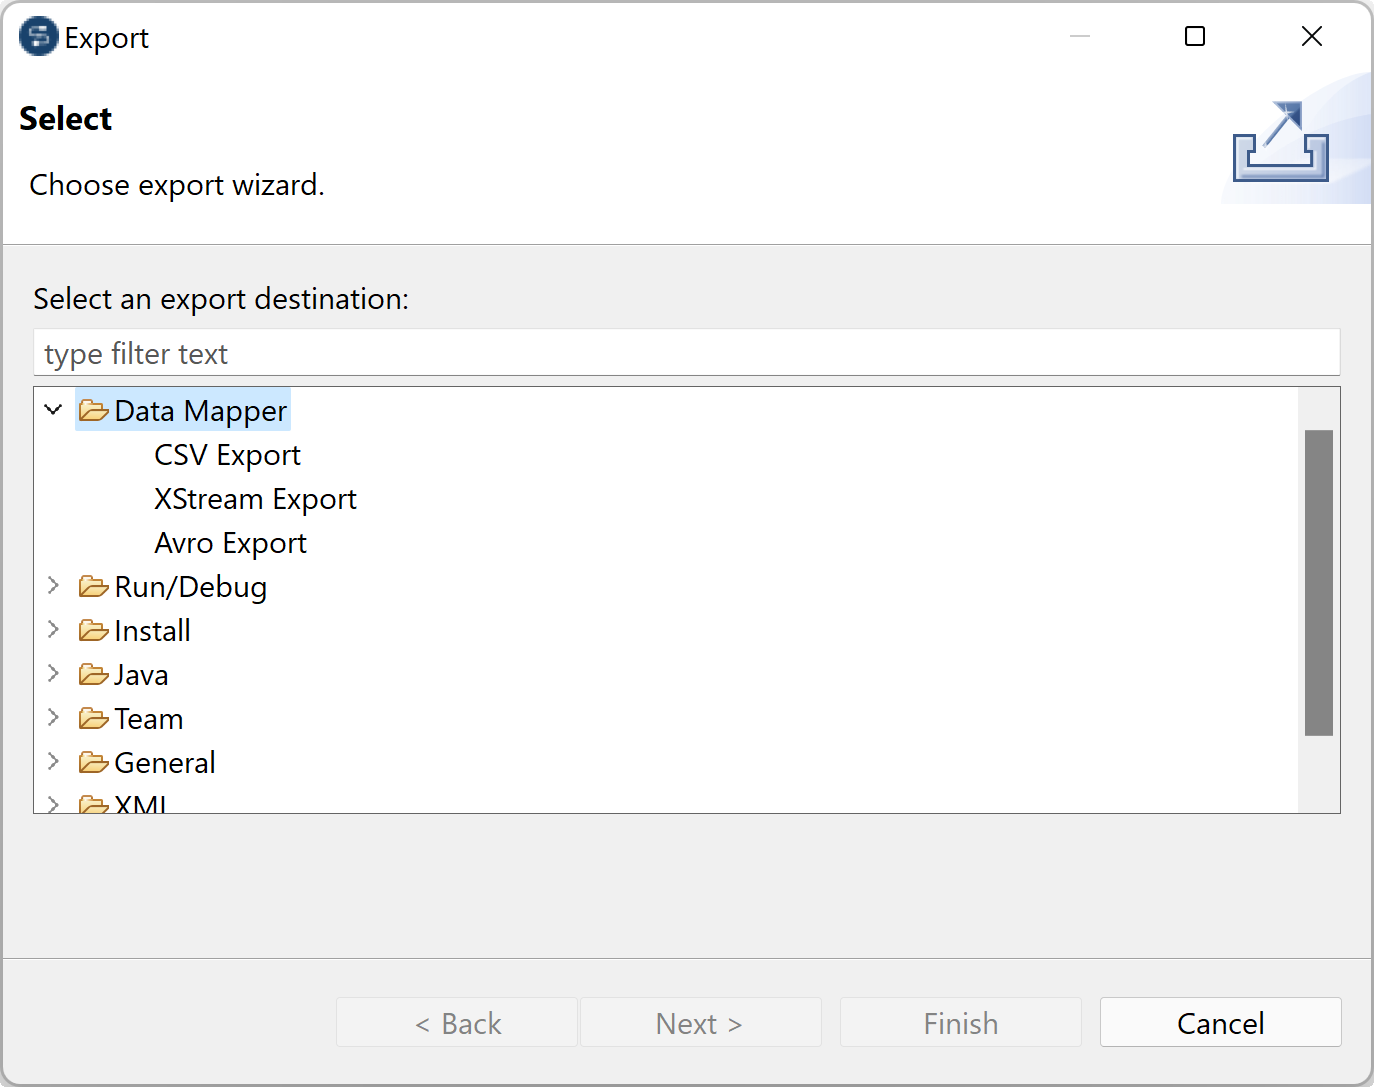This screenshot has height=1087, width=1374.
Task: Click the Data Mapper folder icon
Action: 94,411
